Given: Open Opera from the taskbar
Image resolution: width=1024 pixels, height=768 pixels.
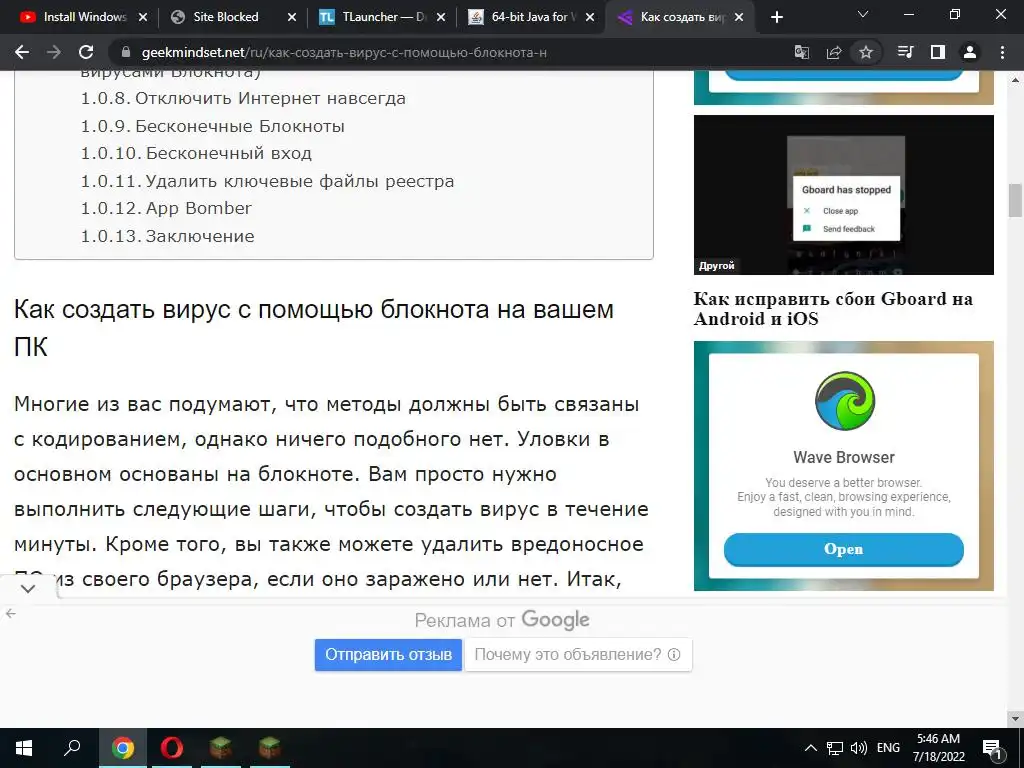Looking at the screenshot, I should coord(171,748).
